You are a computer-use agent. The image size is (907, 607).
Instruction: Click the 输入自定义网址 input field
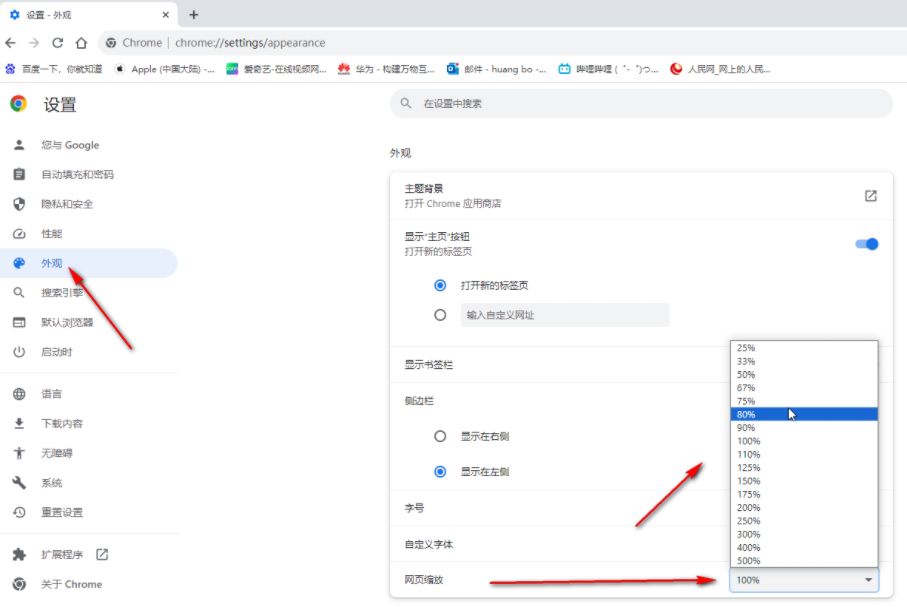tap(565, 315)
